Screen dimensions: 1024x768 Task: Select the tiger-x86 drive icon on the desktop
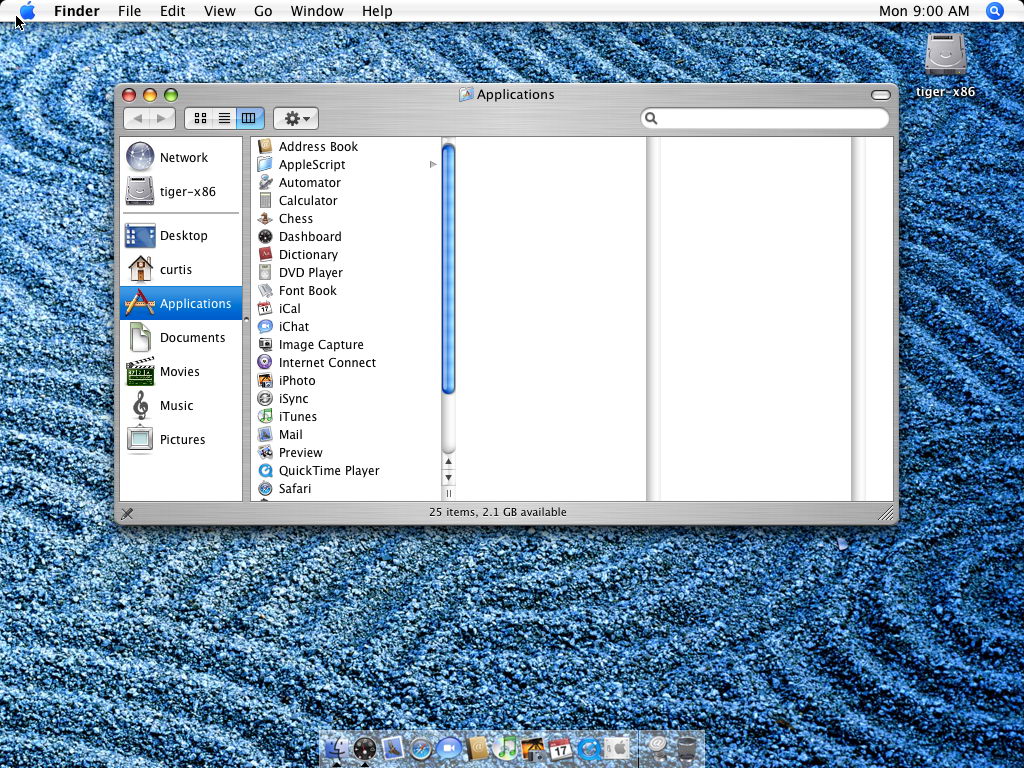tap(945, 55)
